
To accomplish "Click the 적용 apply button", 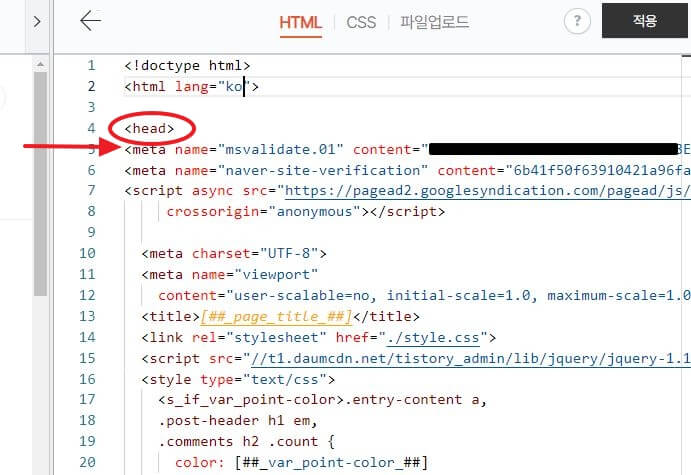I will pyautogui.click(x=644, y=21).
